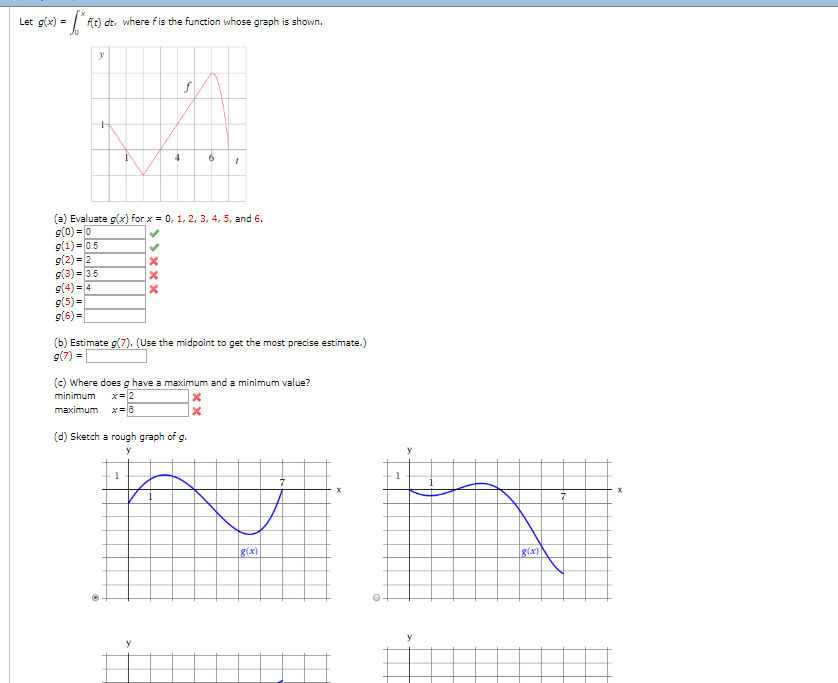Click the minimum x value field
This screenshot has height=683, width=838.
[155, 395]
